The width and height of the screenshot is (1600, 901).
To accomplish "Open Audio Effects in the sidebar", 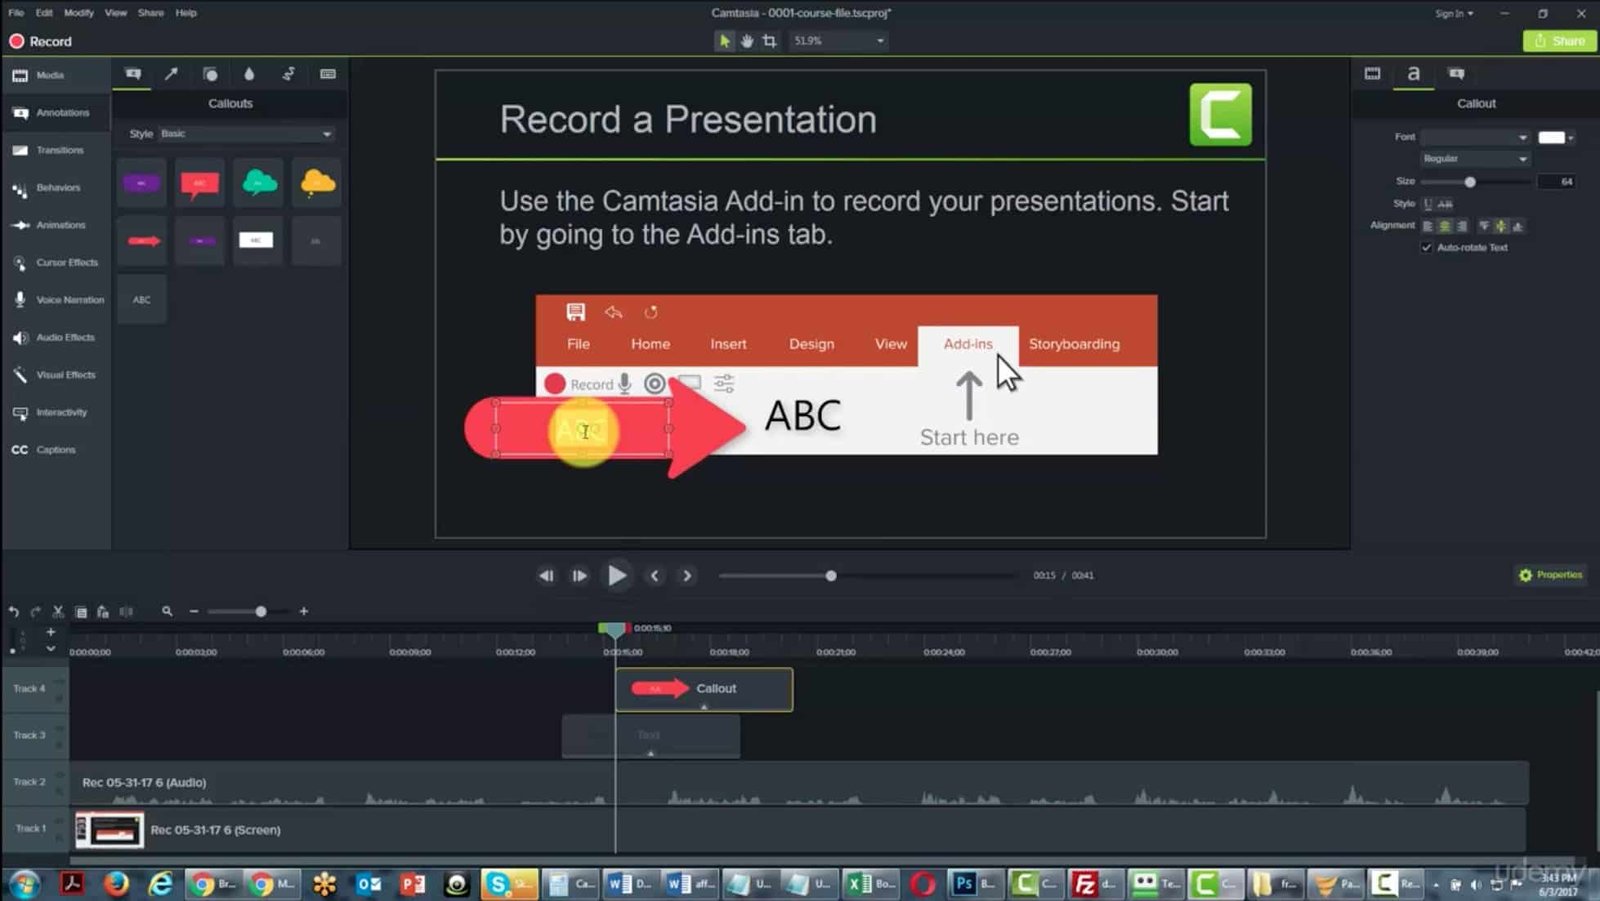I will click(55, 338).
